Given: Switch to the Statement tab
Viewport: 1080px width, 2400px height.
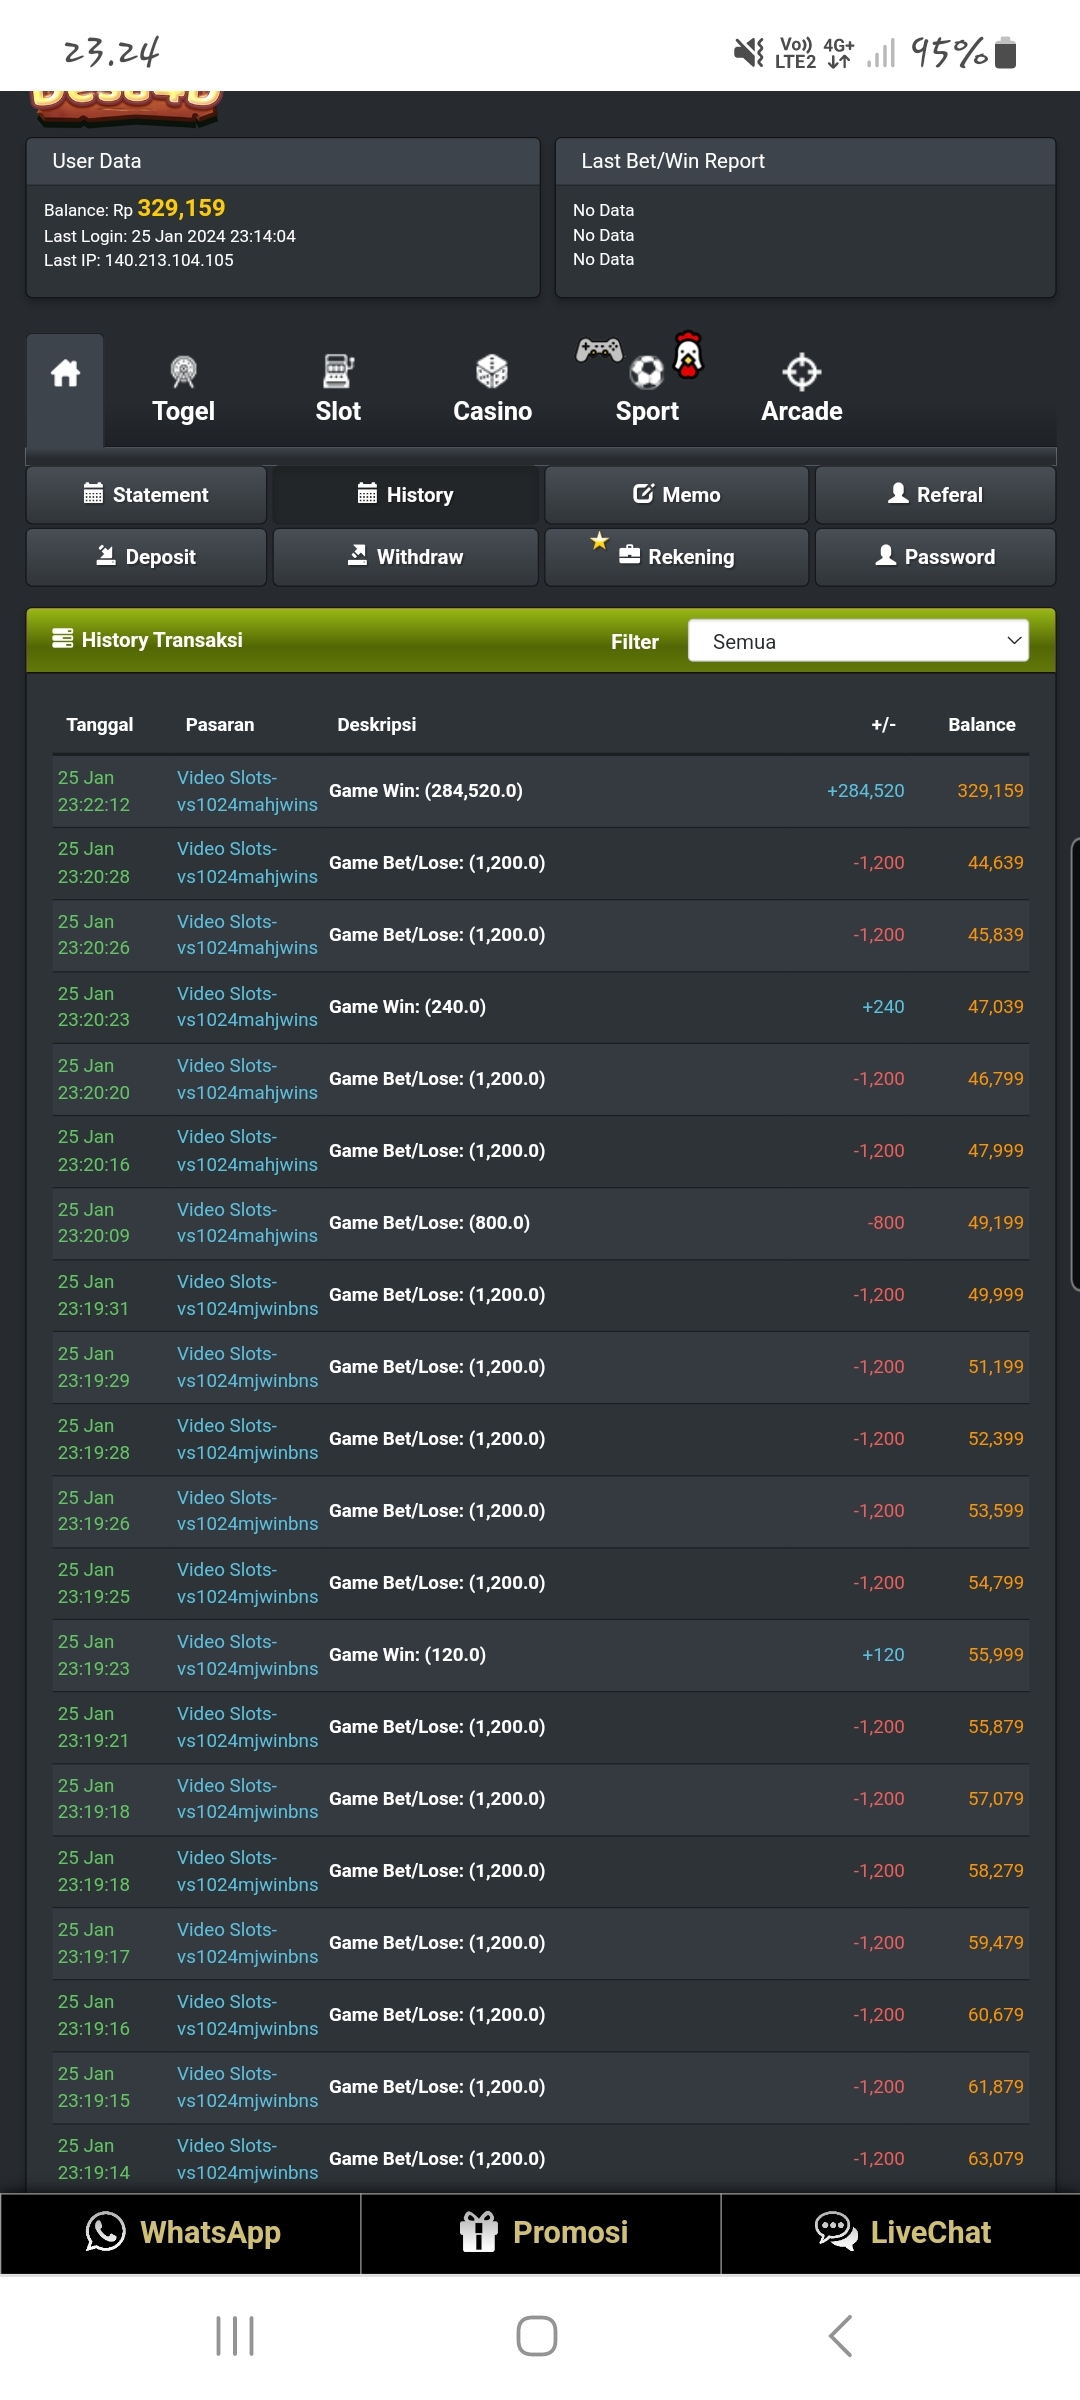Looking at the screenshot, I should (146, 495).
